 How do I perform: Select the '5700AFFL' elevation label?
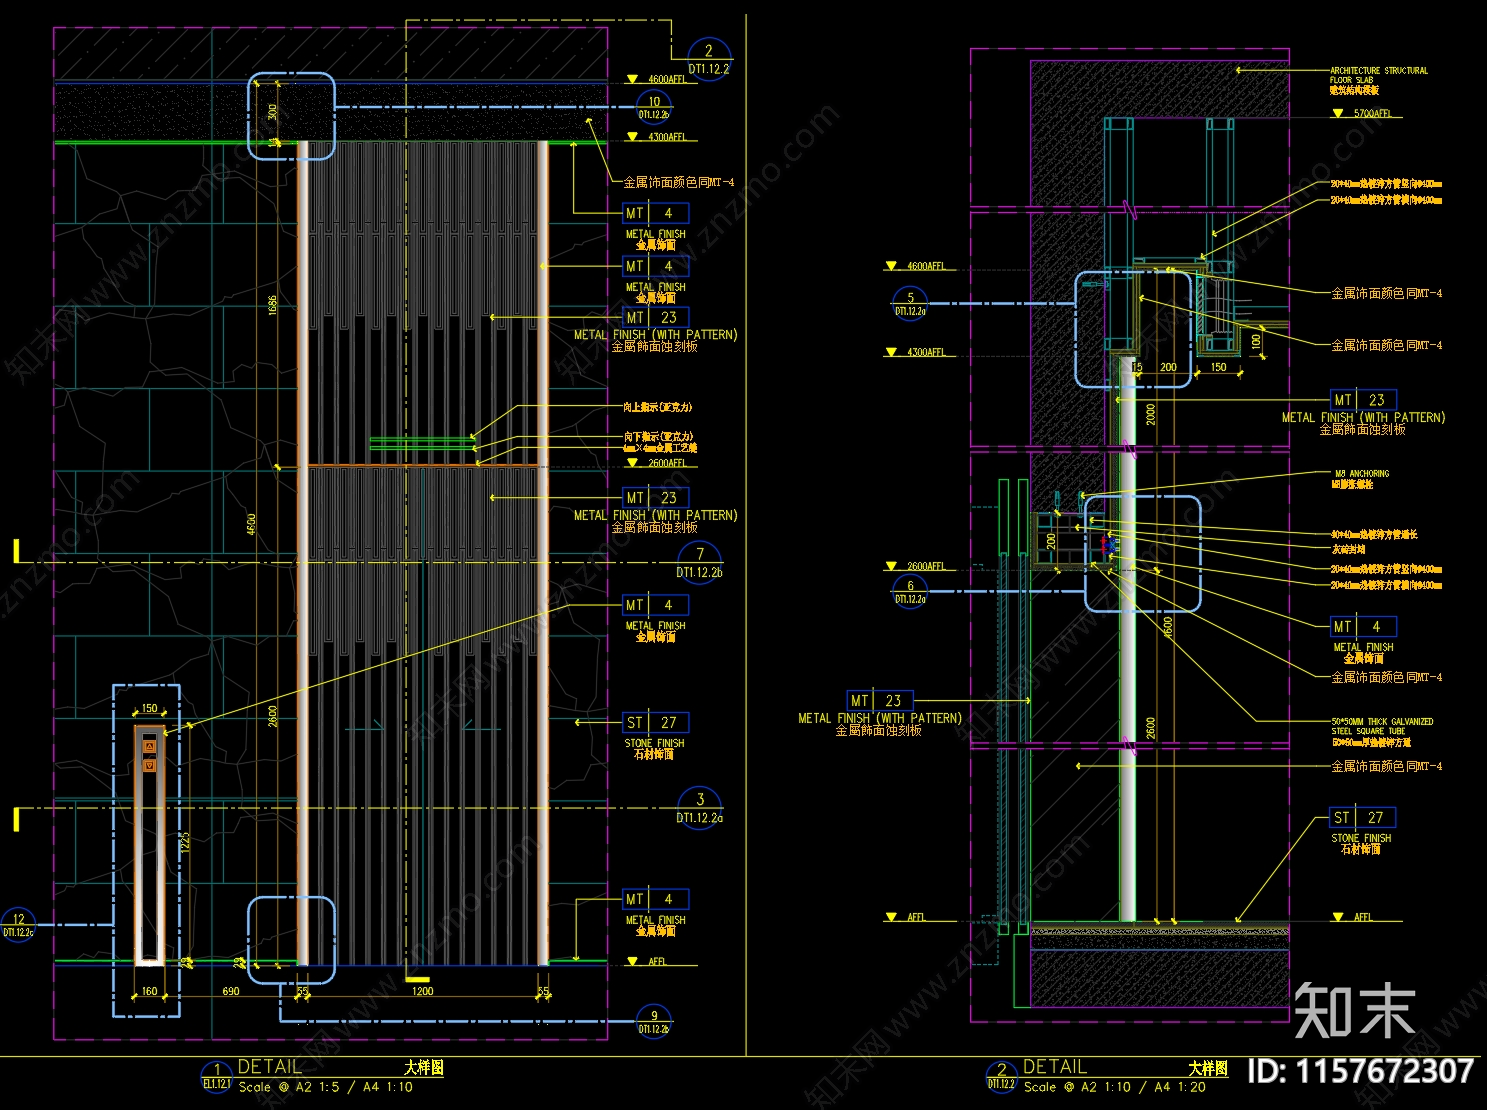pyautogui.click(x=1372, y=114)
